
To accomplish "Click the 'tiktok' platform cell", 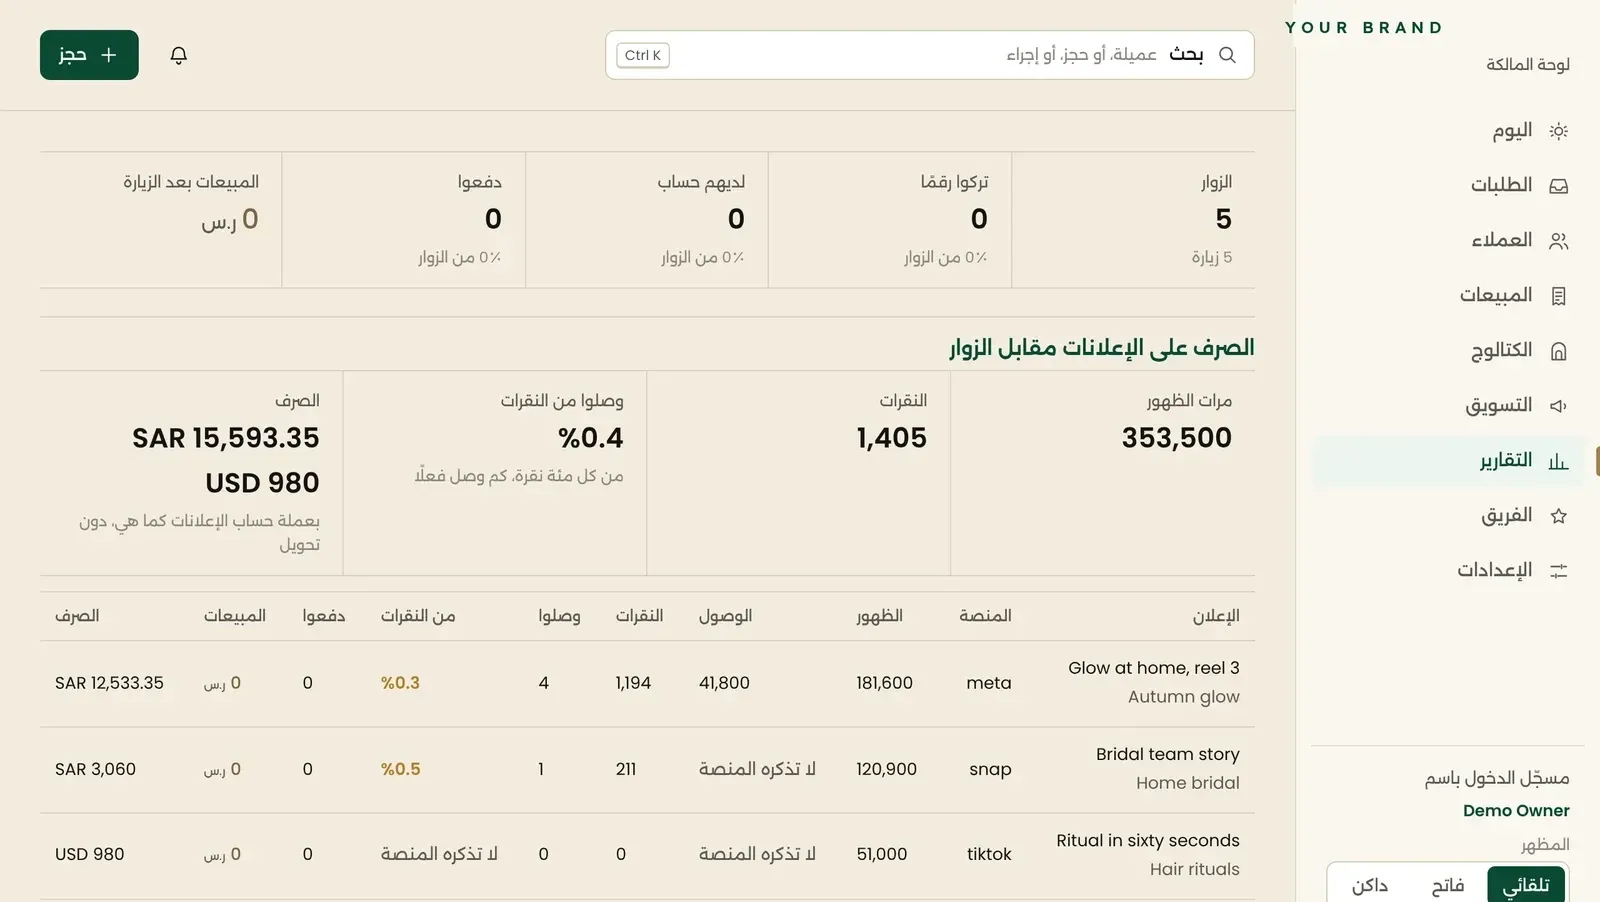I will click(989, 854).
